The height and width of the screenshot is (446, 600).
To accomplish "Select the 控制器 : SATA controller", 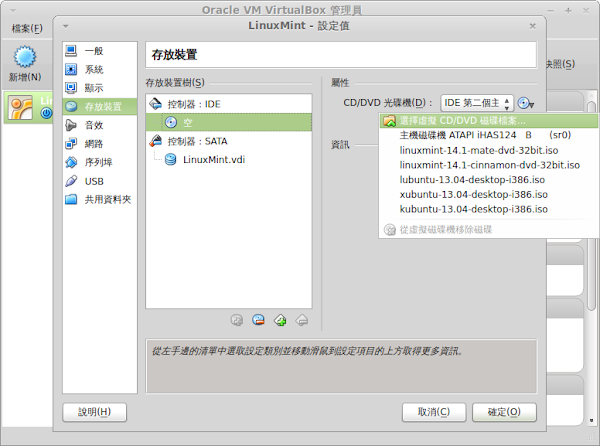I will click(x=229, y=141).
